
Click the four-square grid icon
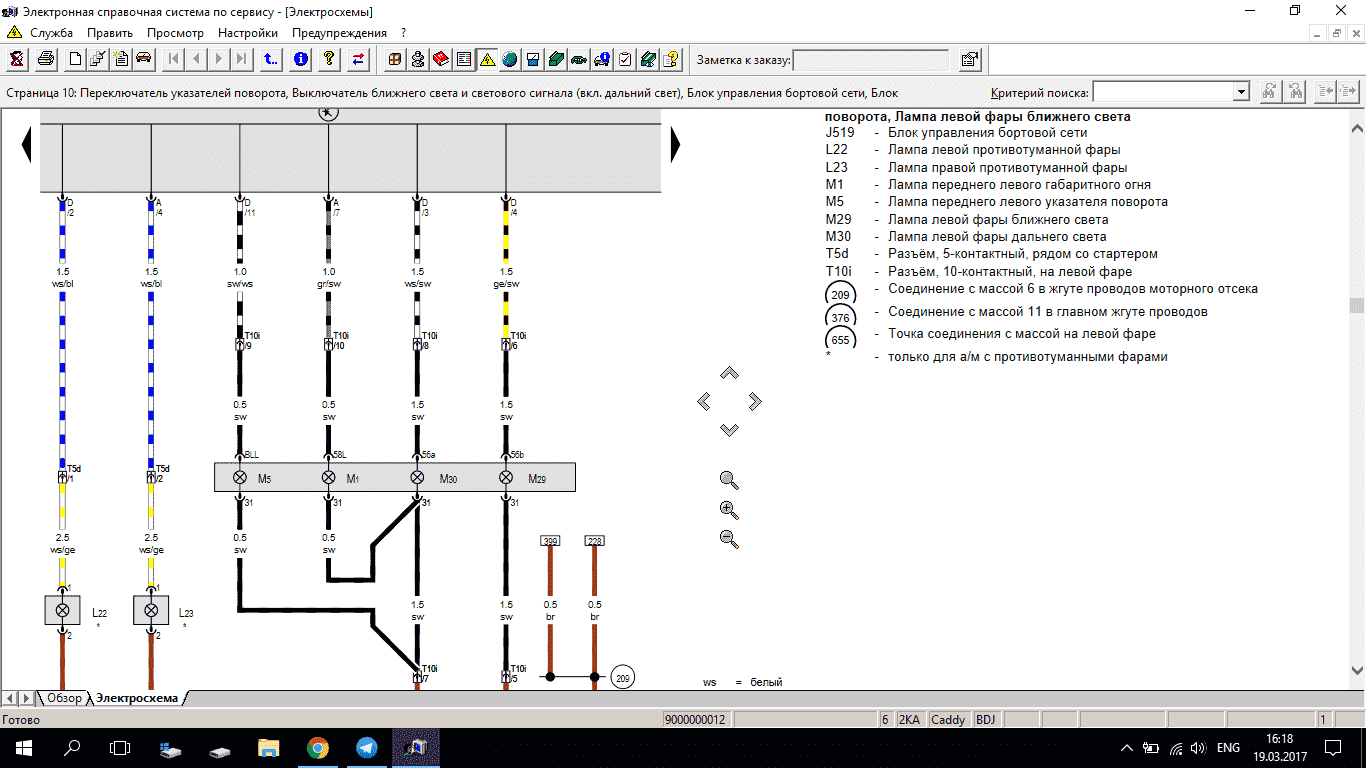tap(396, 59)
